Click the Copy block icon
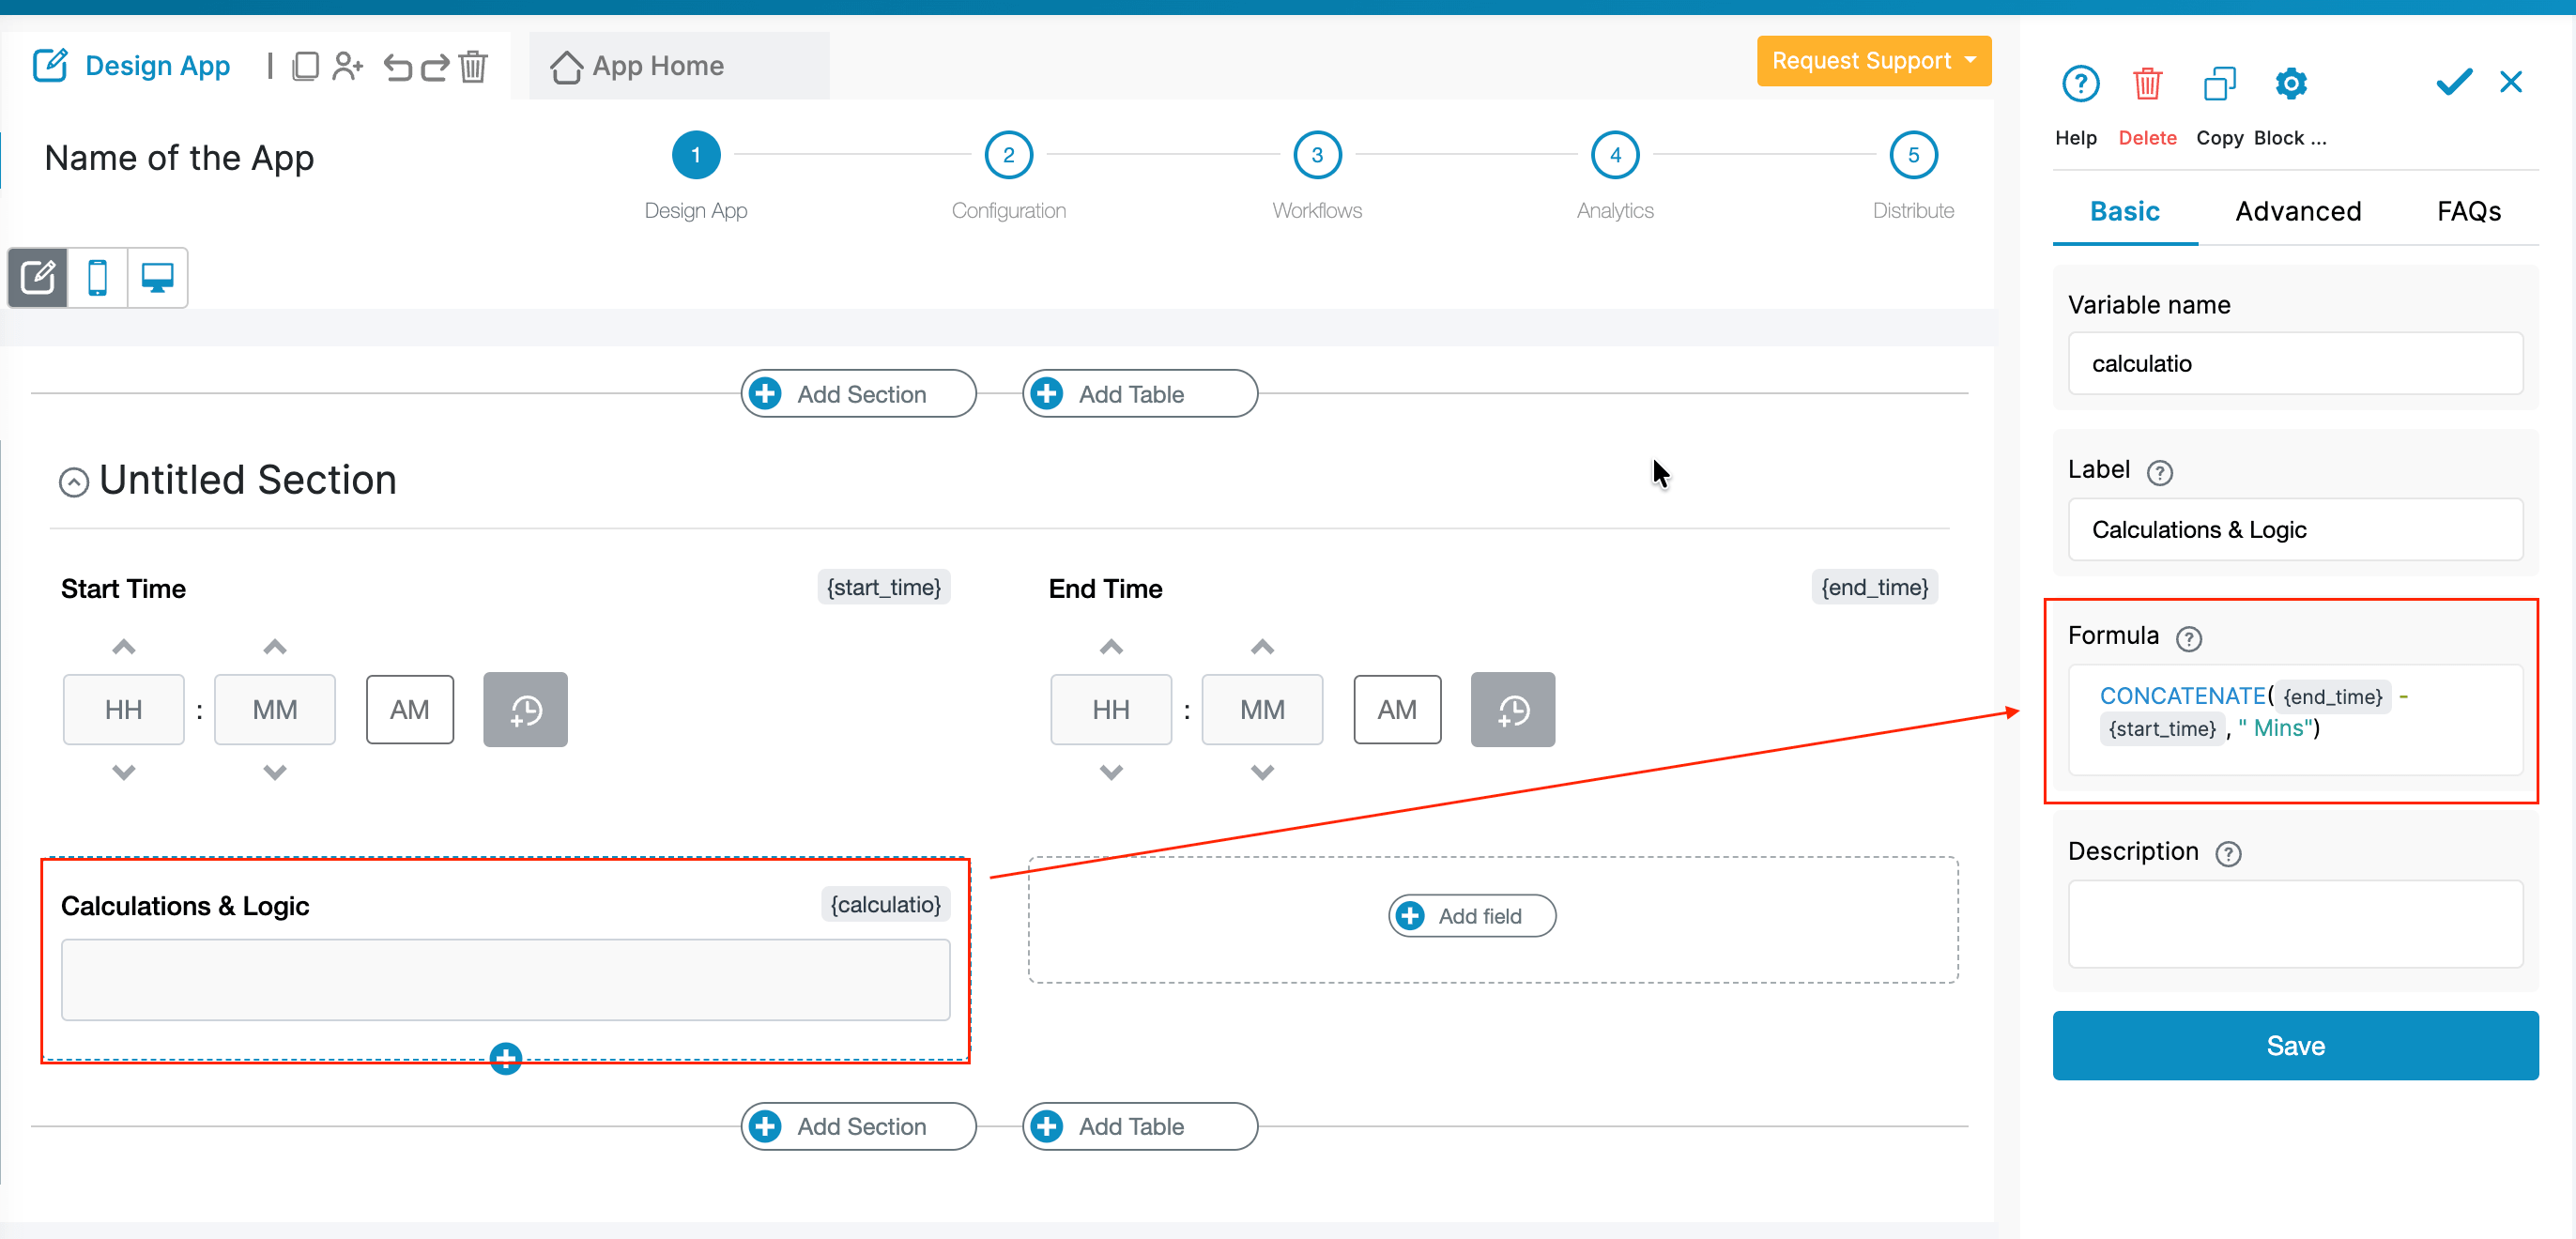 pos(2218,84)
